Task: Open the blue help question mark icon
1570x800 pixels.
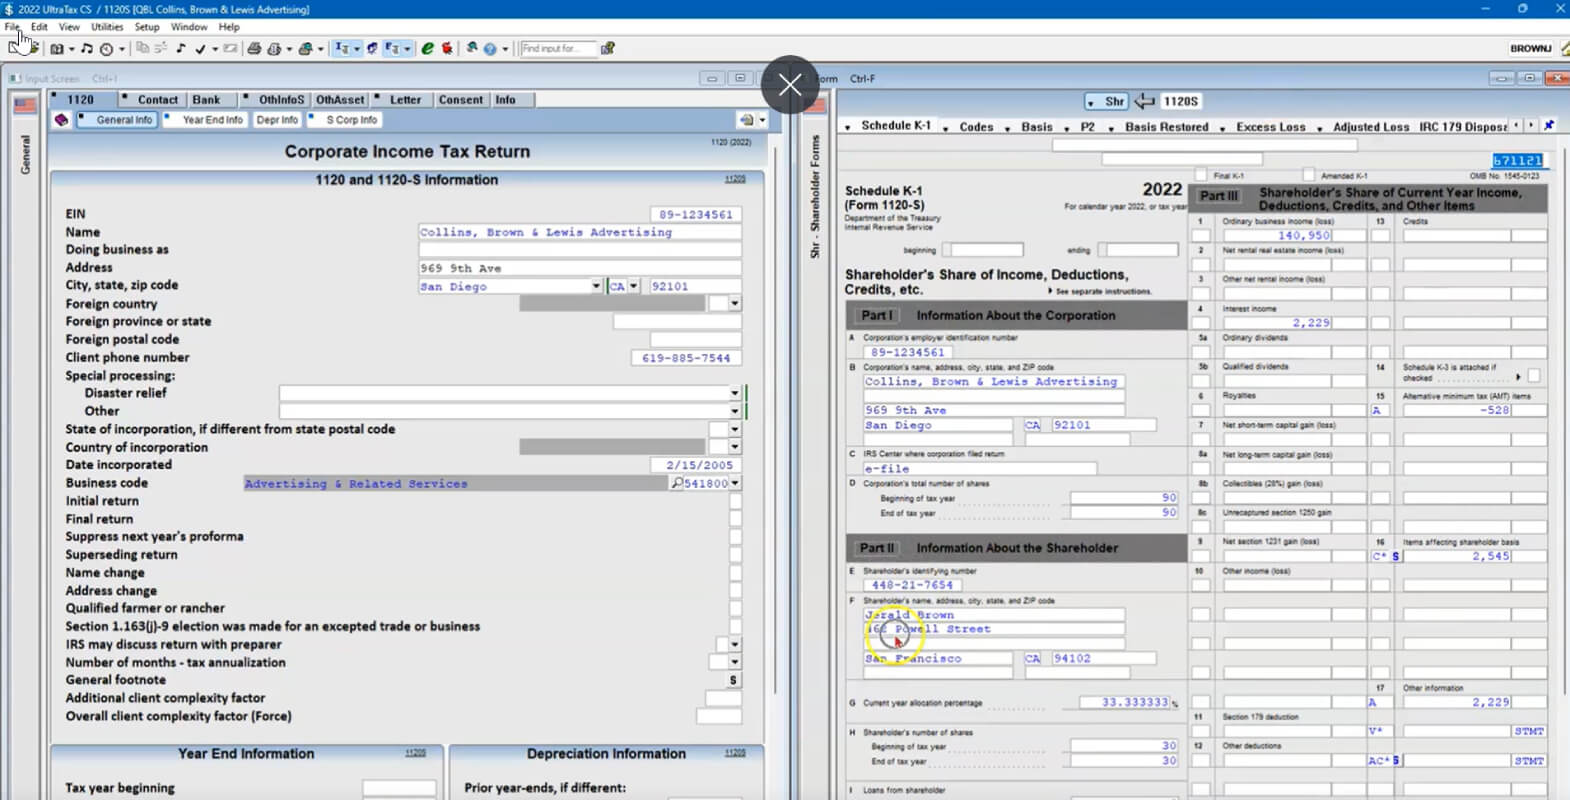Action: [x=490, y=48]
